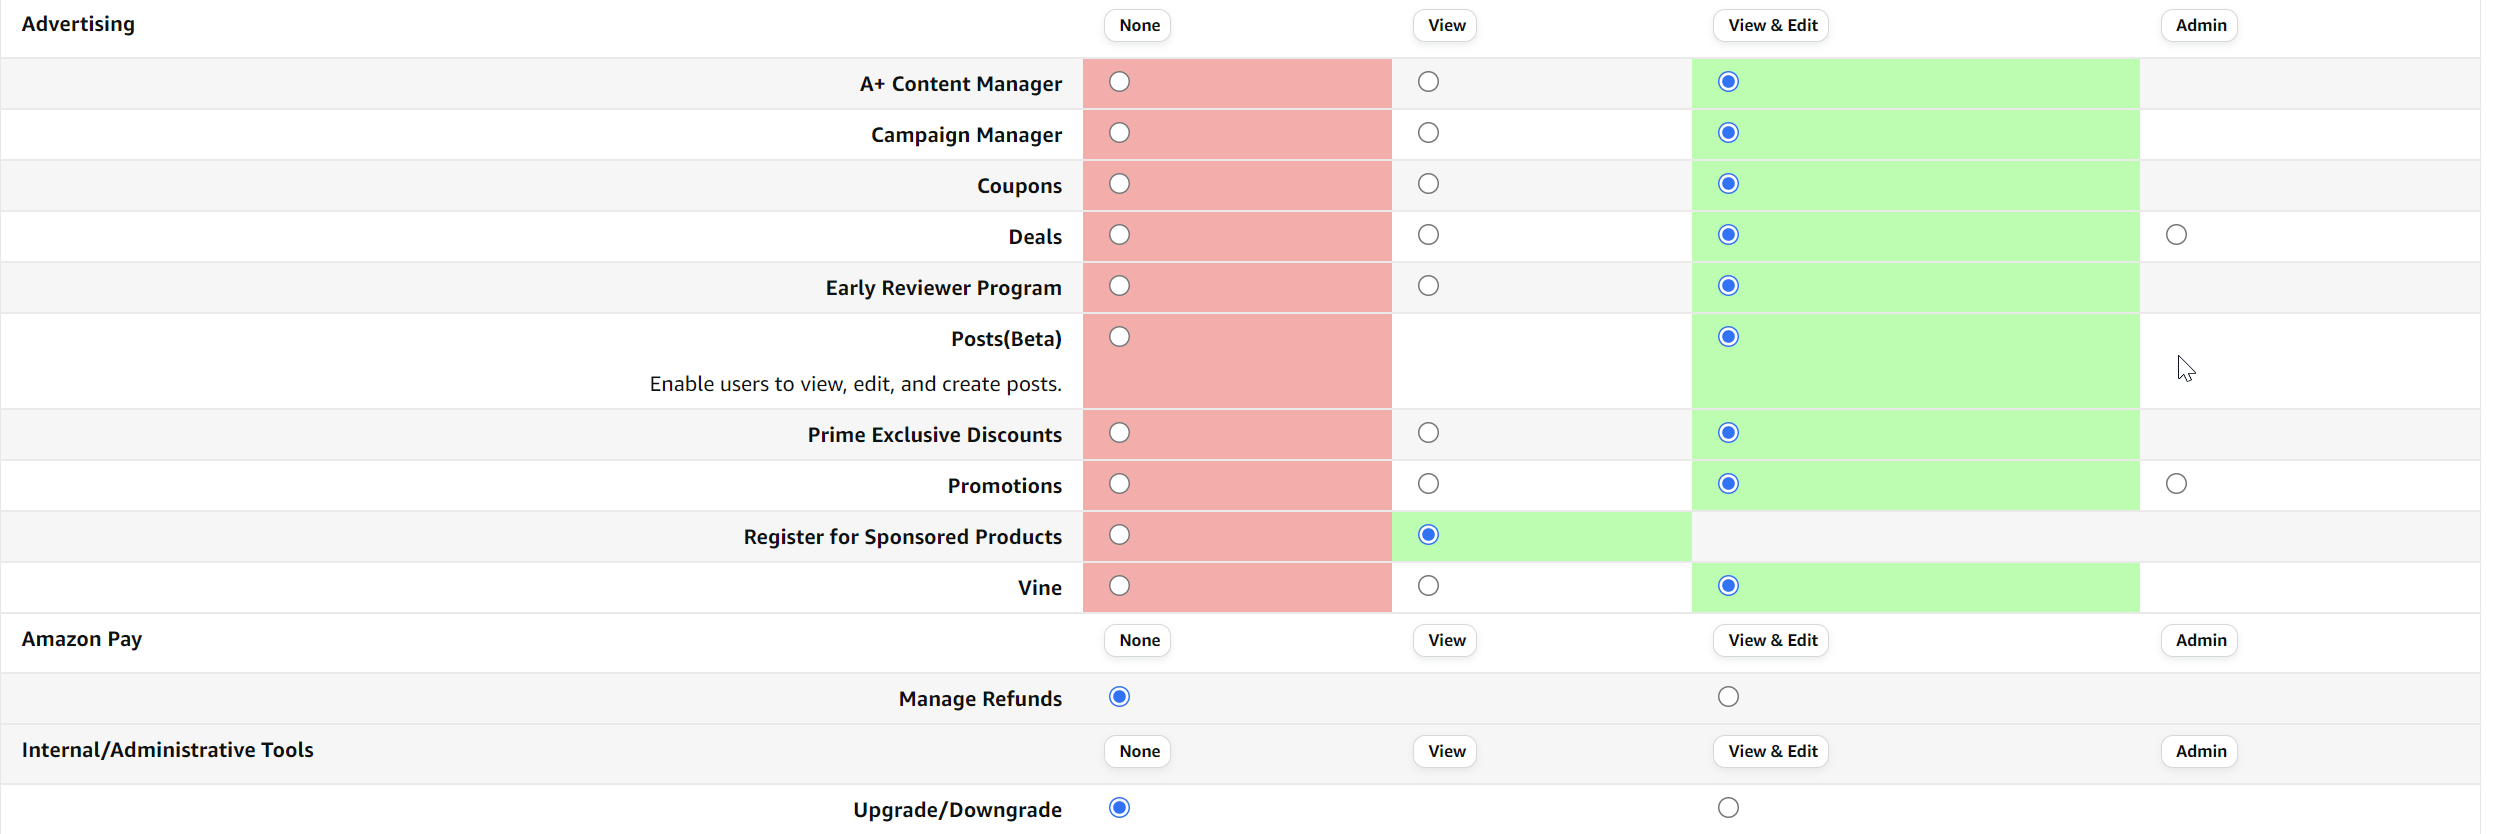The image size is (2495, 834).
Task: Choose Admin permission for Deals
Action: [x=2176, y=235]
